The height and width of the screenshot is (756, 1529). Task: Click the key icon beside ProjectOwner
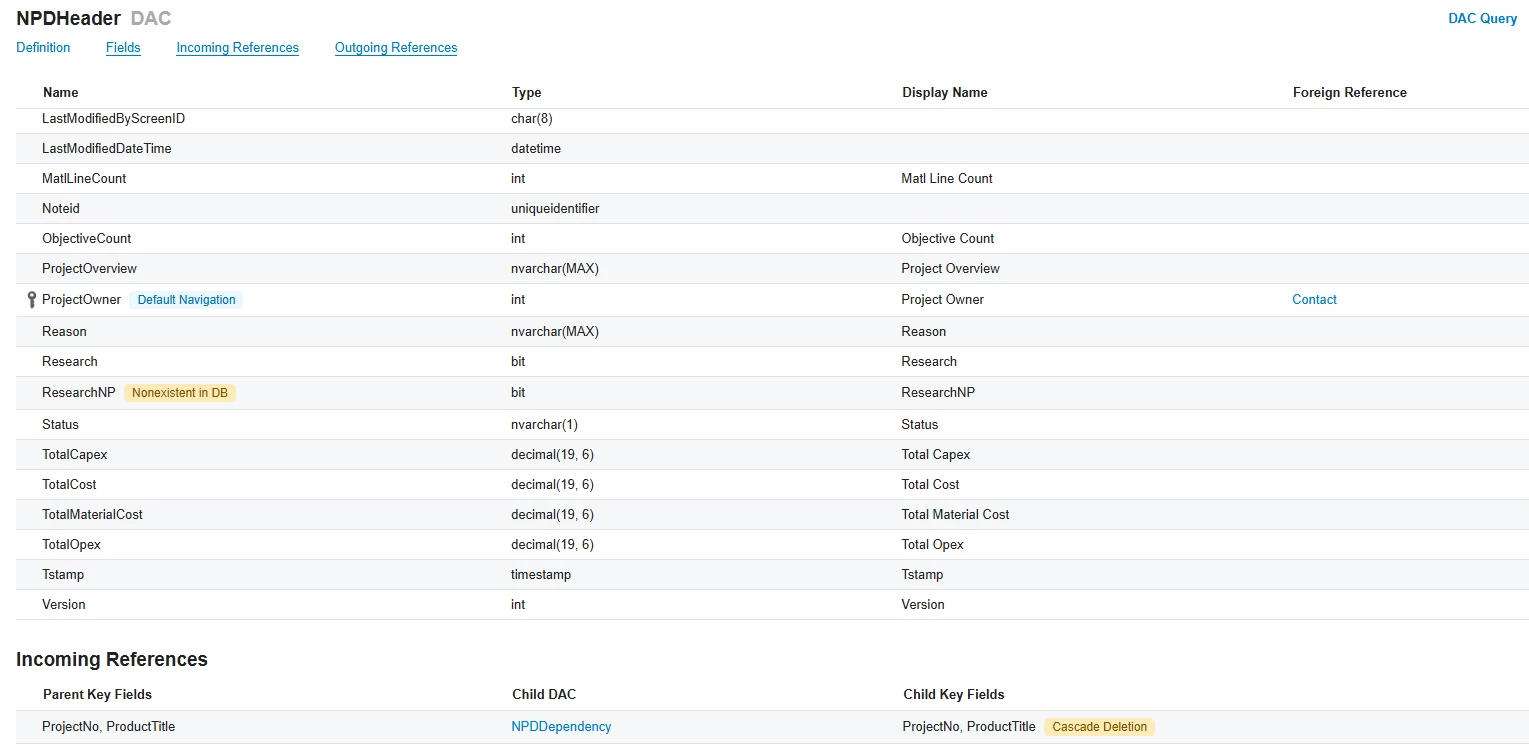click(x=29, y=299)
